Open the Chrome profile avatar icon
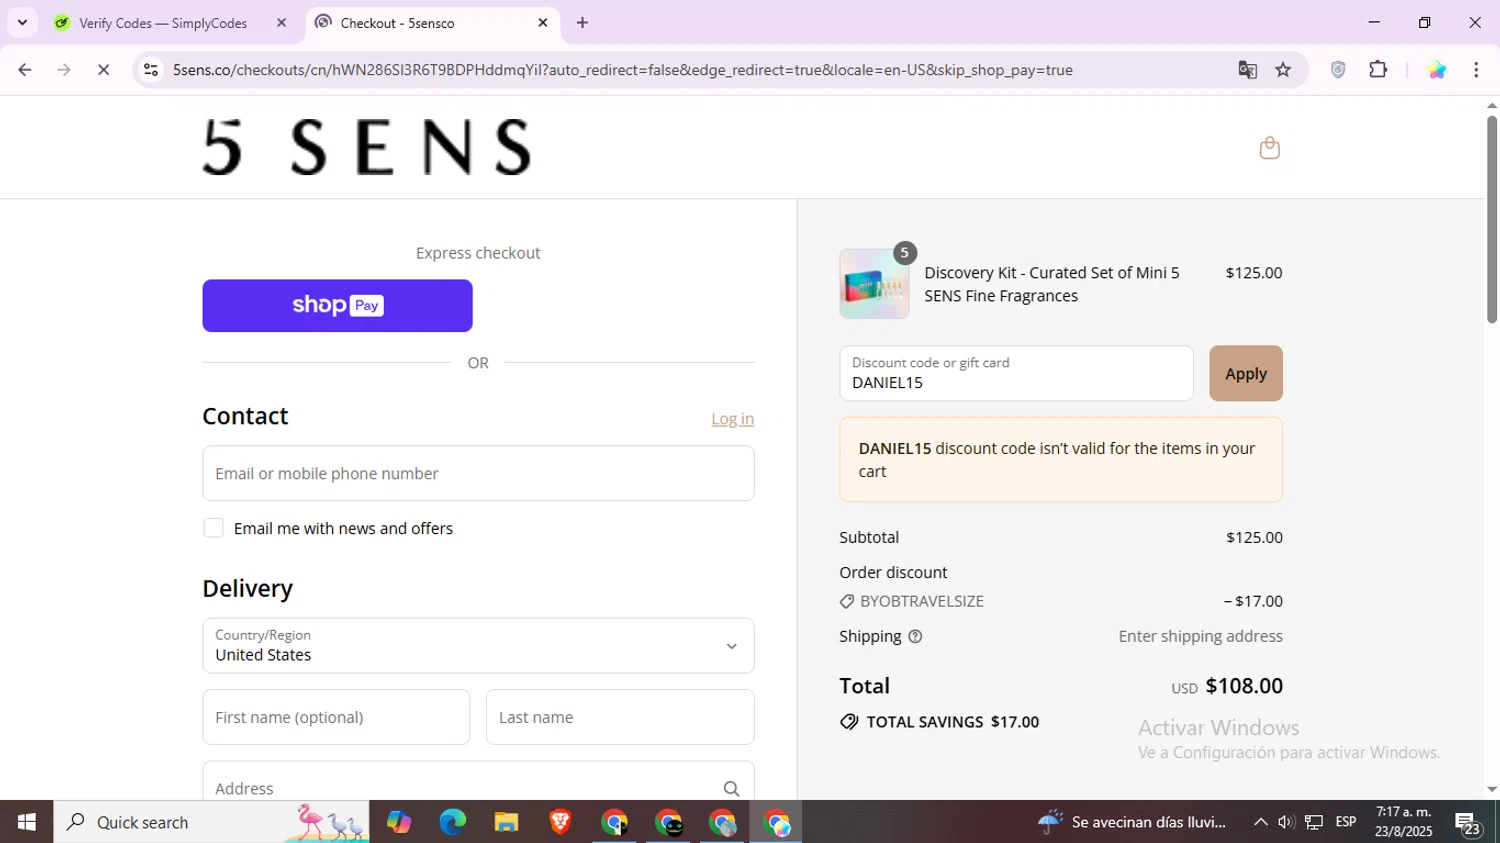This screenshot has width=1500, height=843. 1436,70
